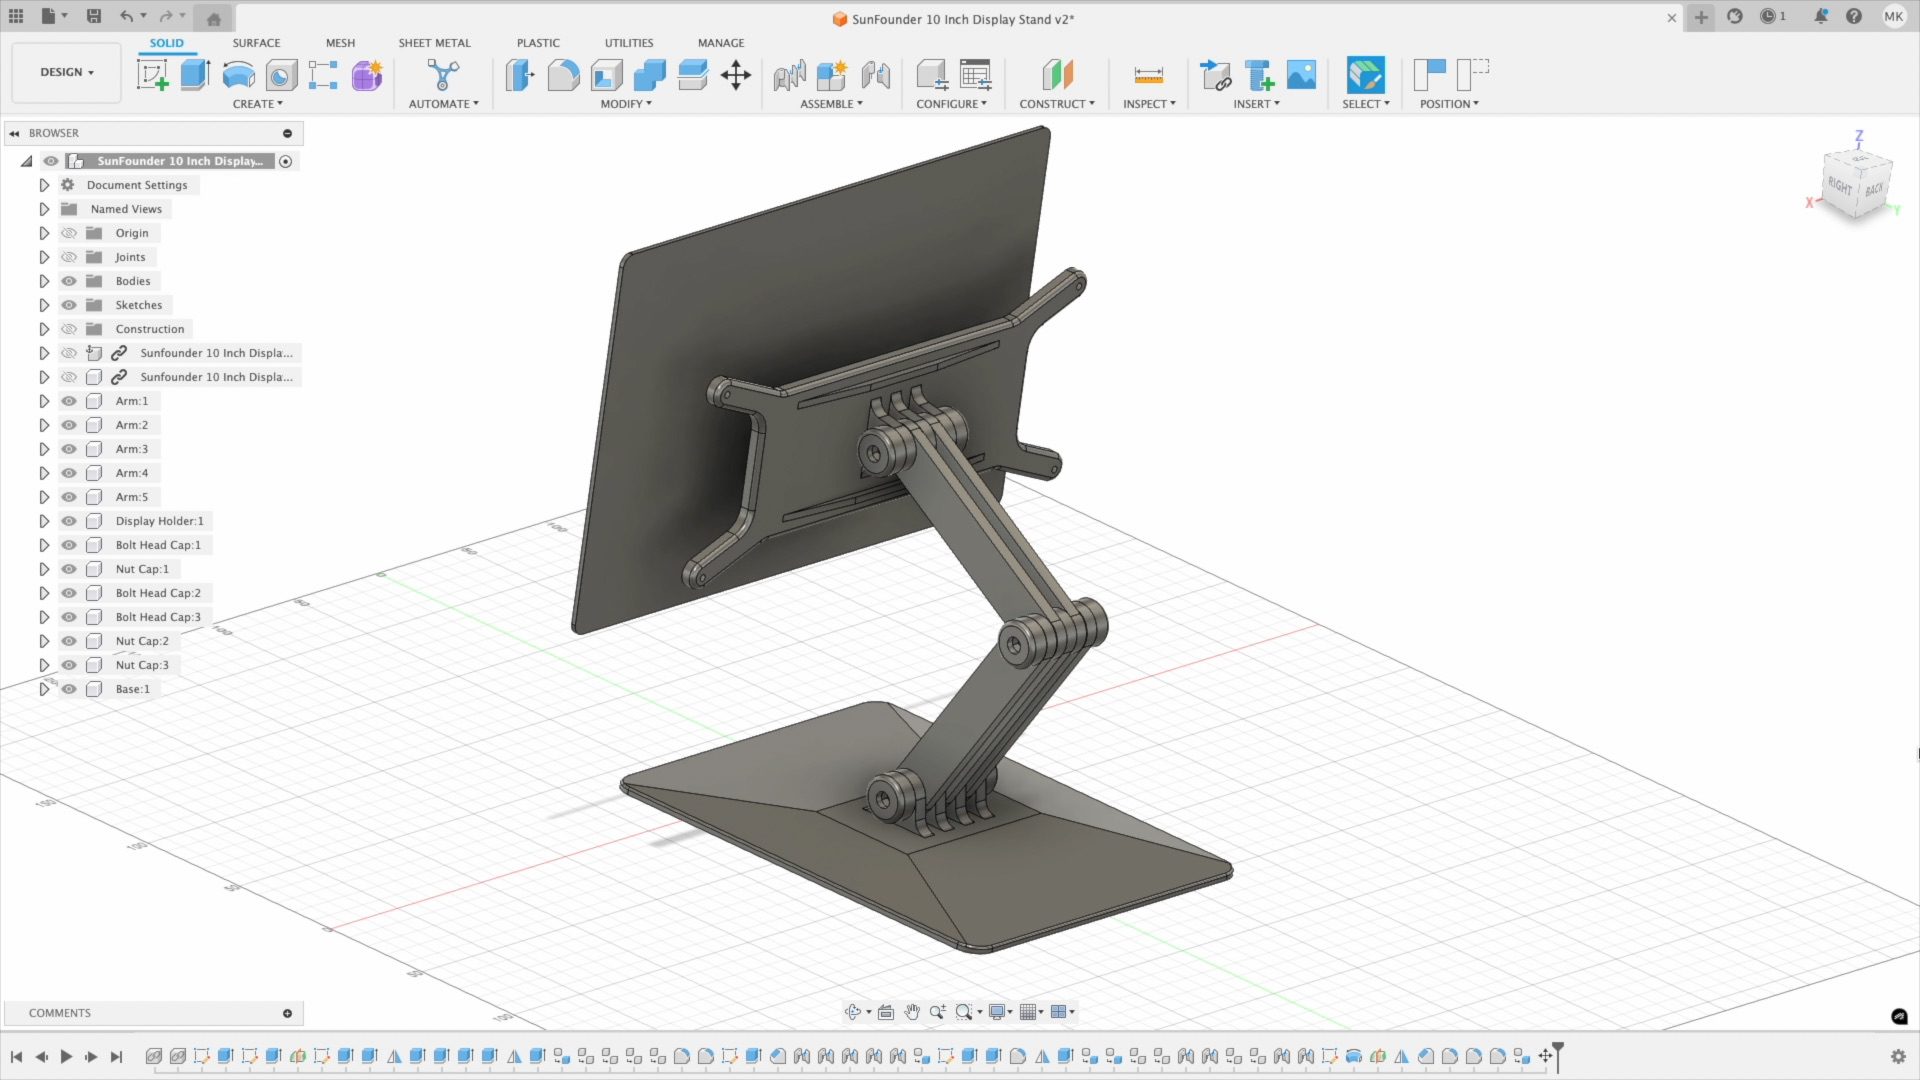The image size is (1920, 1080).
Task: Click the Move/Copy arrows icon
Action: click(x=736, y=75)
